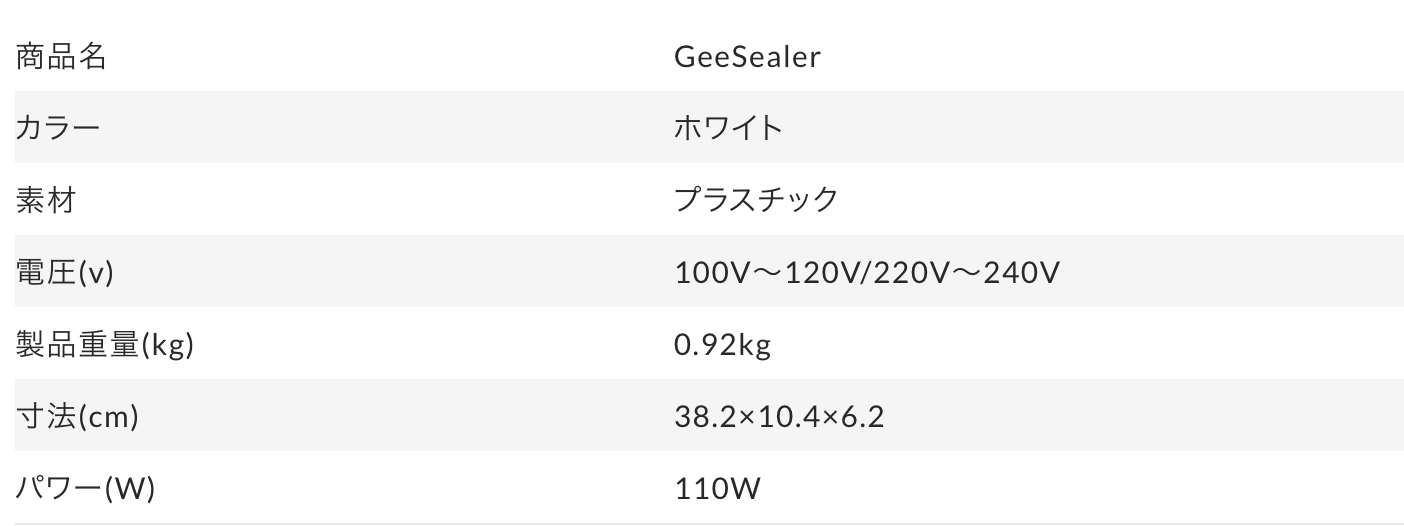Select the ホワイト color value
Viewport: 1404px width, 526px height.
pyautogui.click(x=728, y=128)
